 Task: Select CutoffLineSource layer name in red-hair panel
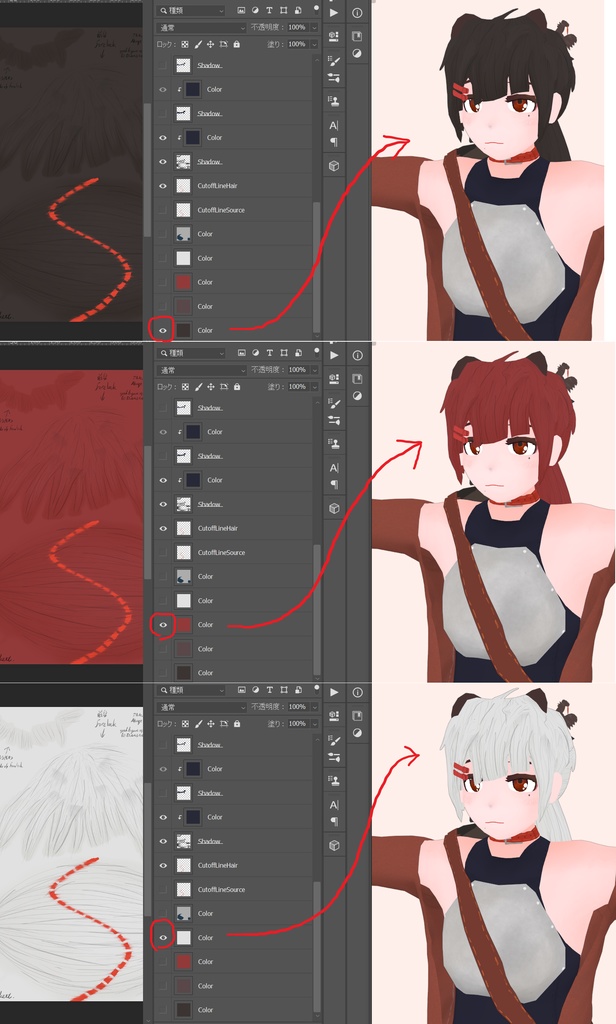coord(221,552)
